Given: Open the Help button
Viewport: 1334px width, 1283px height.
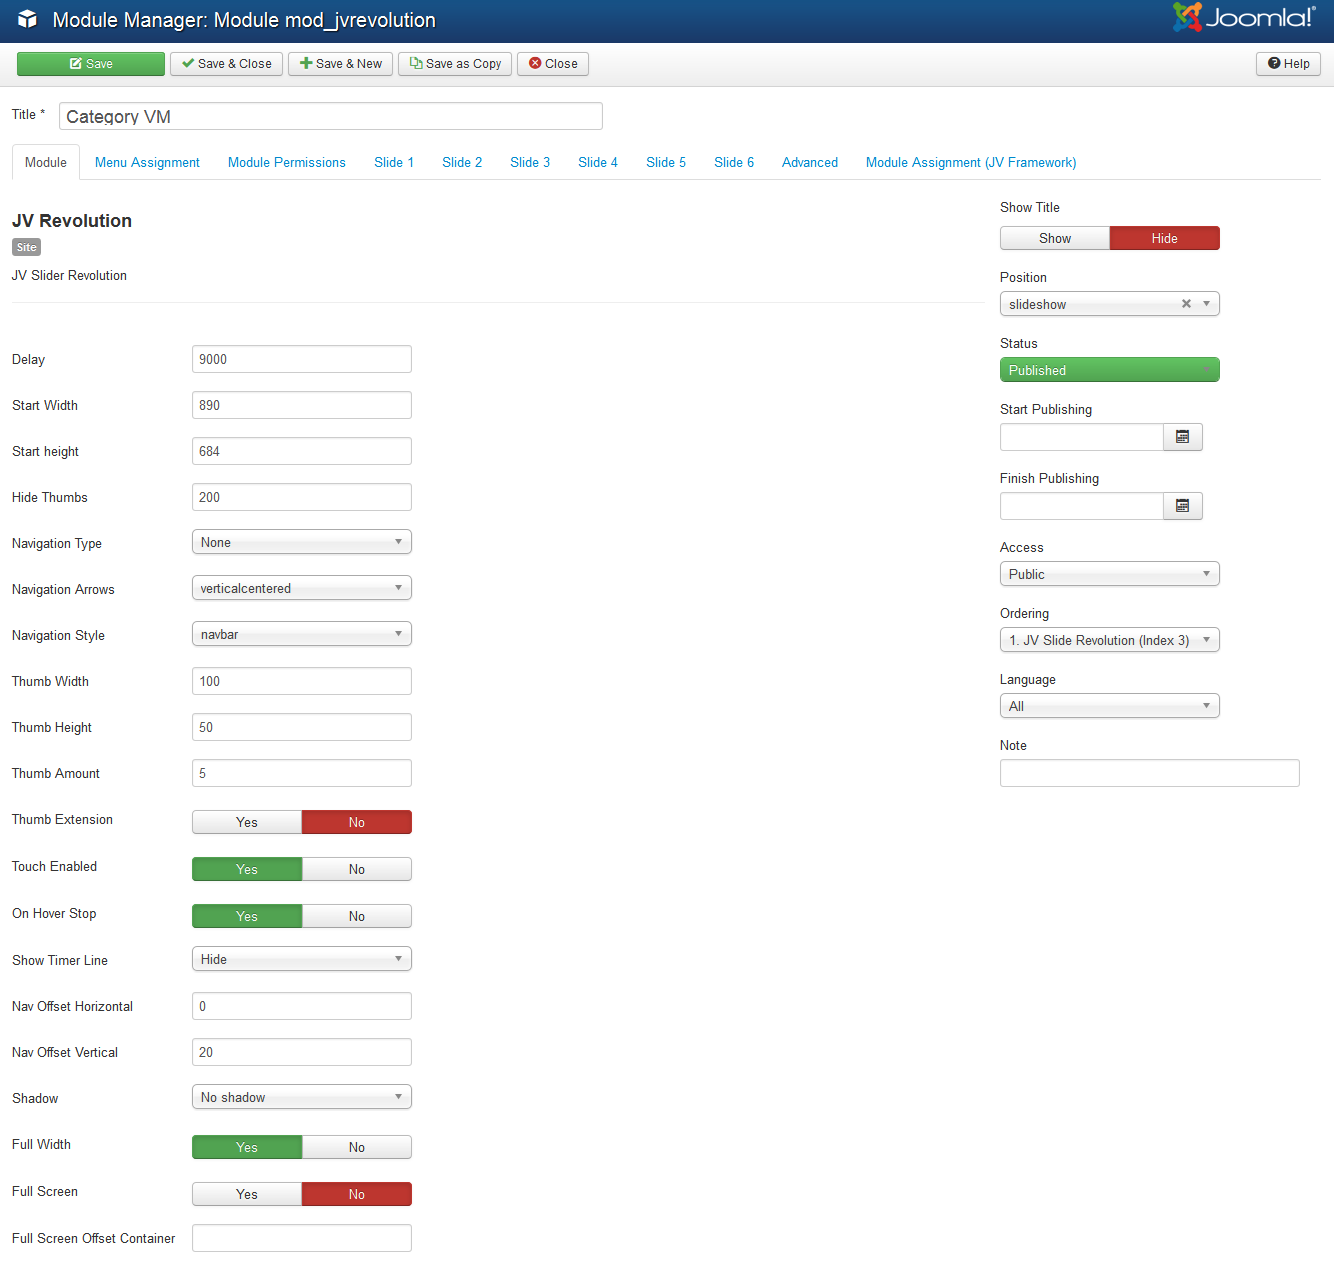Looking at the screenshot, I should tap(1288, 64).
